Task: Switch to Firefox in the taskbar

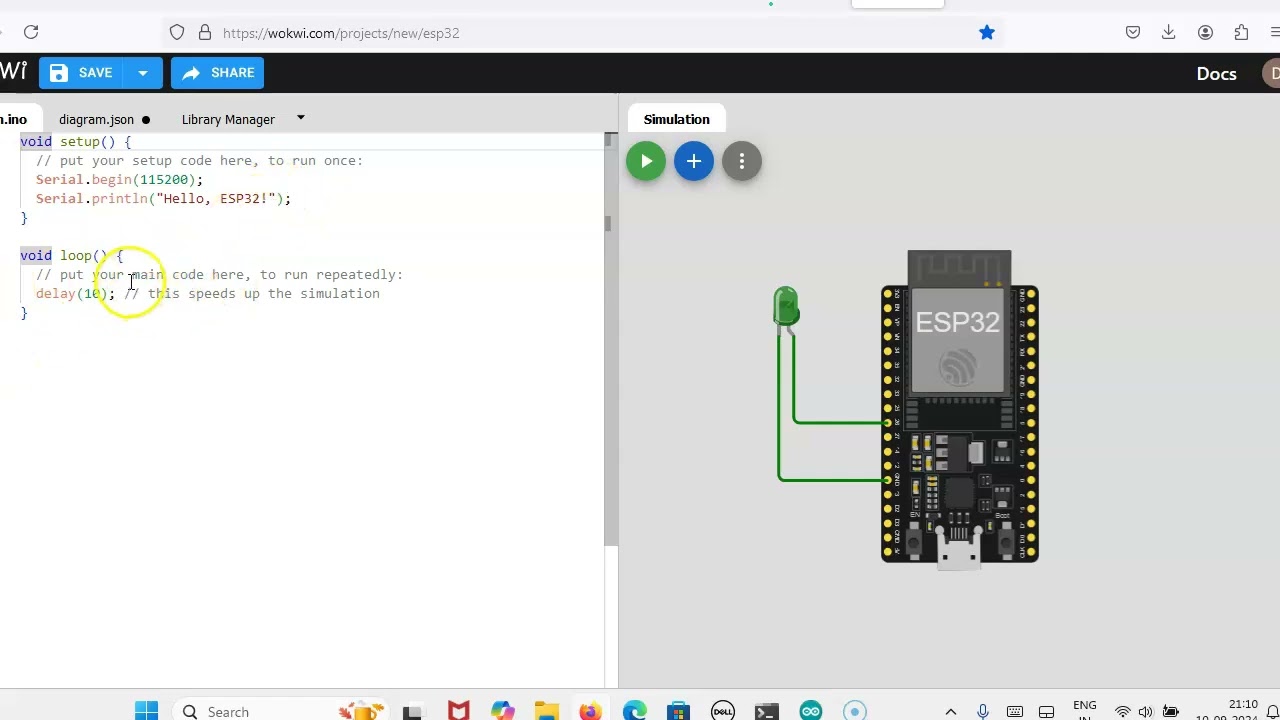Action: click(590, 711)
